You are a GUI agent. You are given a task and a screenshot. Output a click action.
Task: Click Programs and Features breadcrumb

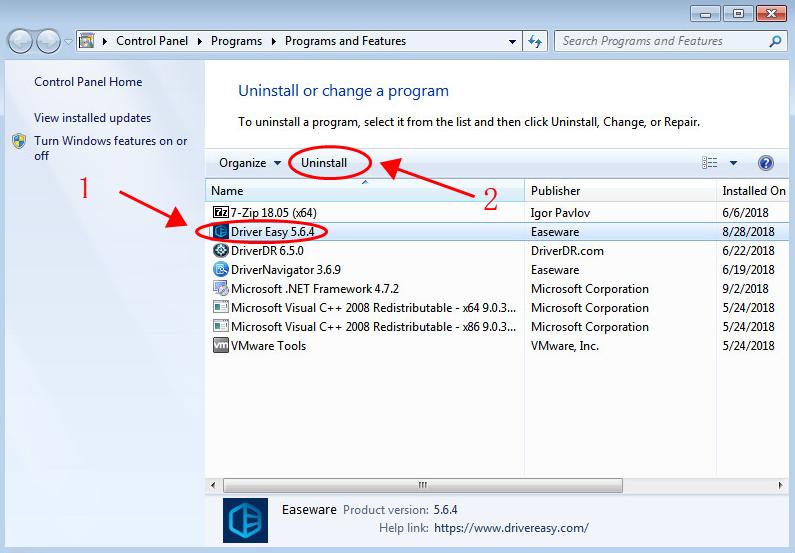point(345,41)
